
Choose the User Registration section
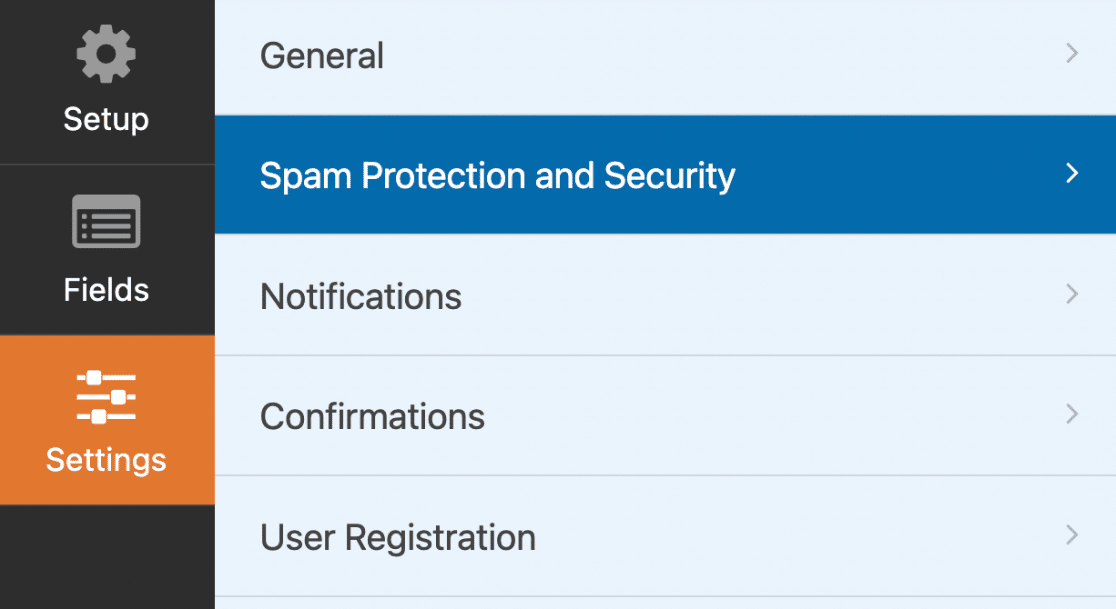tap(398, 537)
